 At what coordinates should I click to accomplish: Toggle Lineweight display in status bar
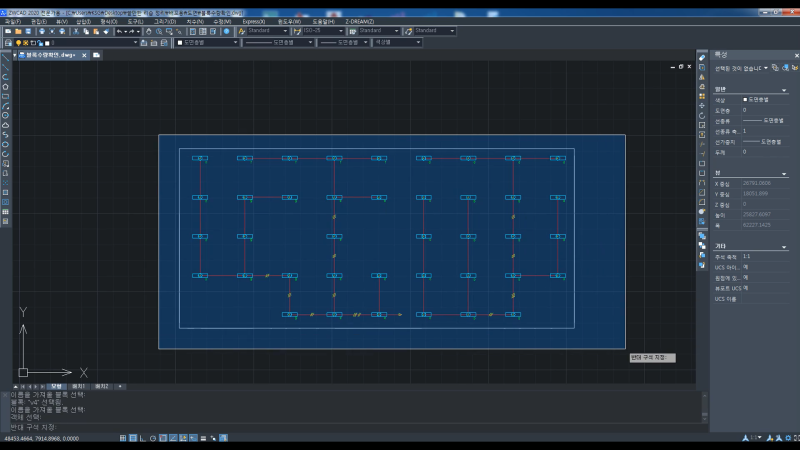click(203, 438)
